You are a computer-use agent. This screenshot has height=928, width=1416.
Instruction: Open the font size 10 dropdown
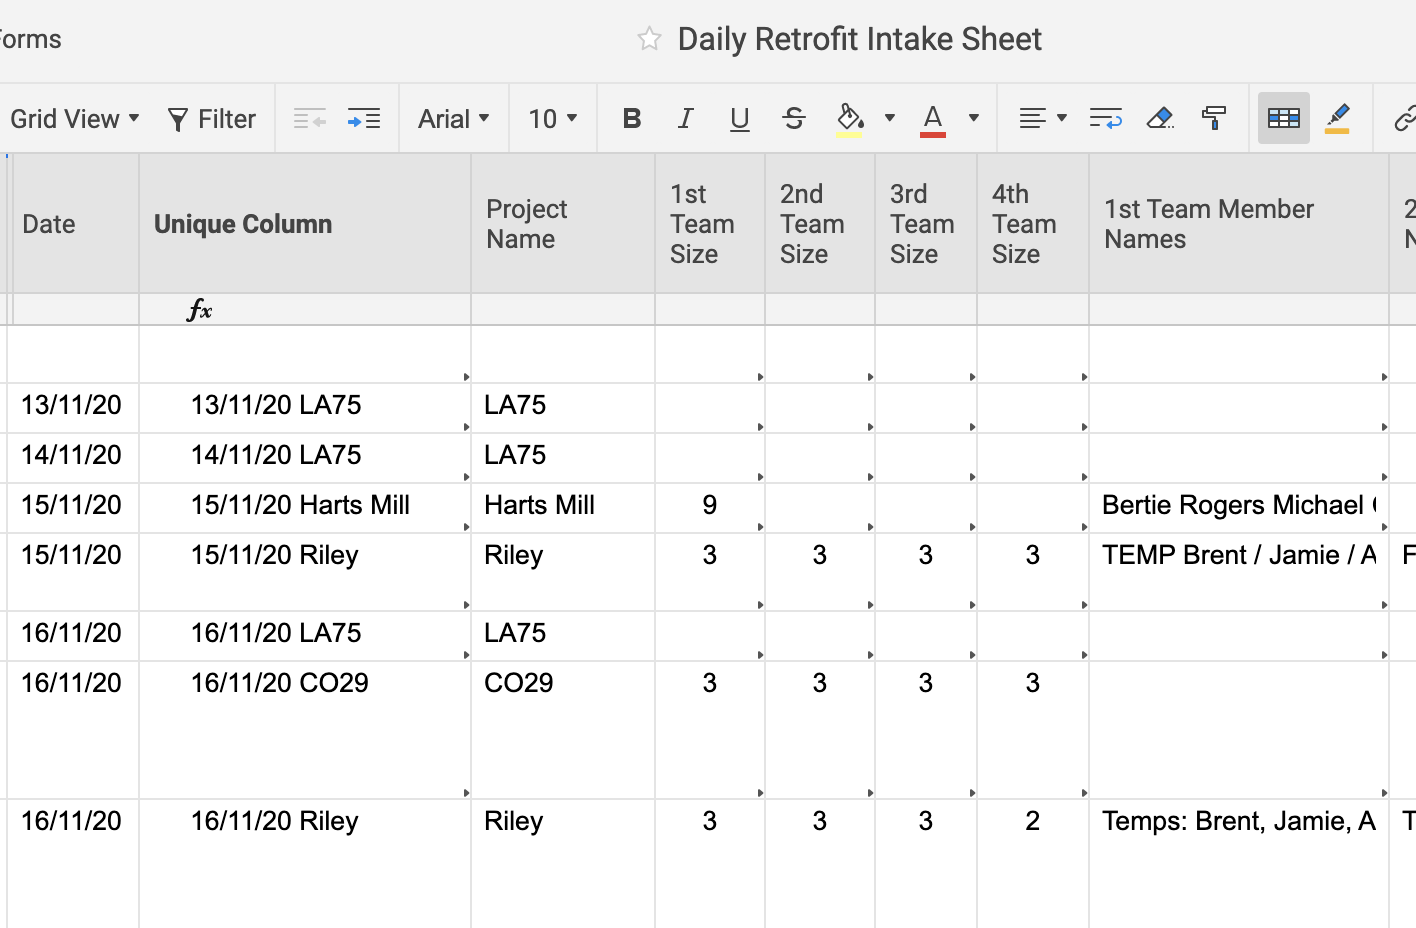552,118
